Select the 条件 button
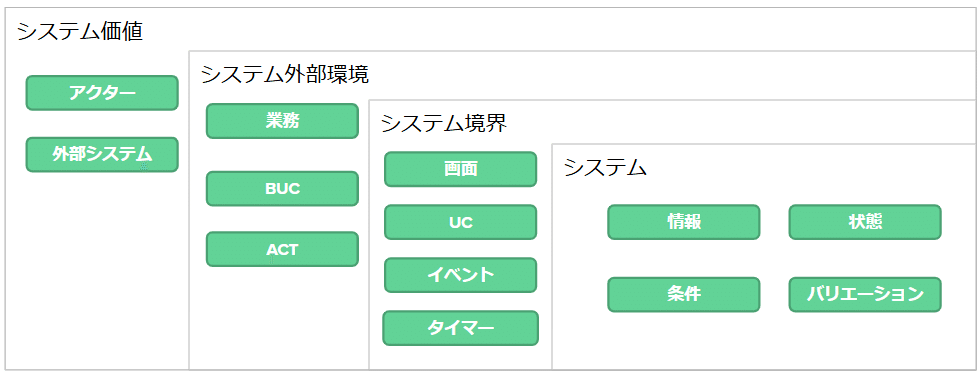This screenshot has height=375, width=980. coord(684,294)
